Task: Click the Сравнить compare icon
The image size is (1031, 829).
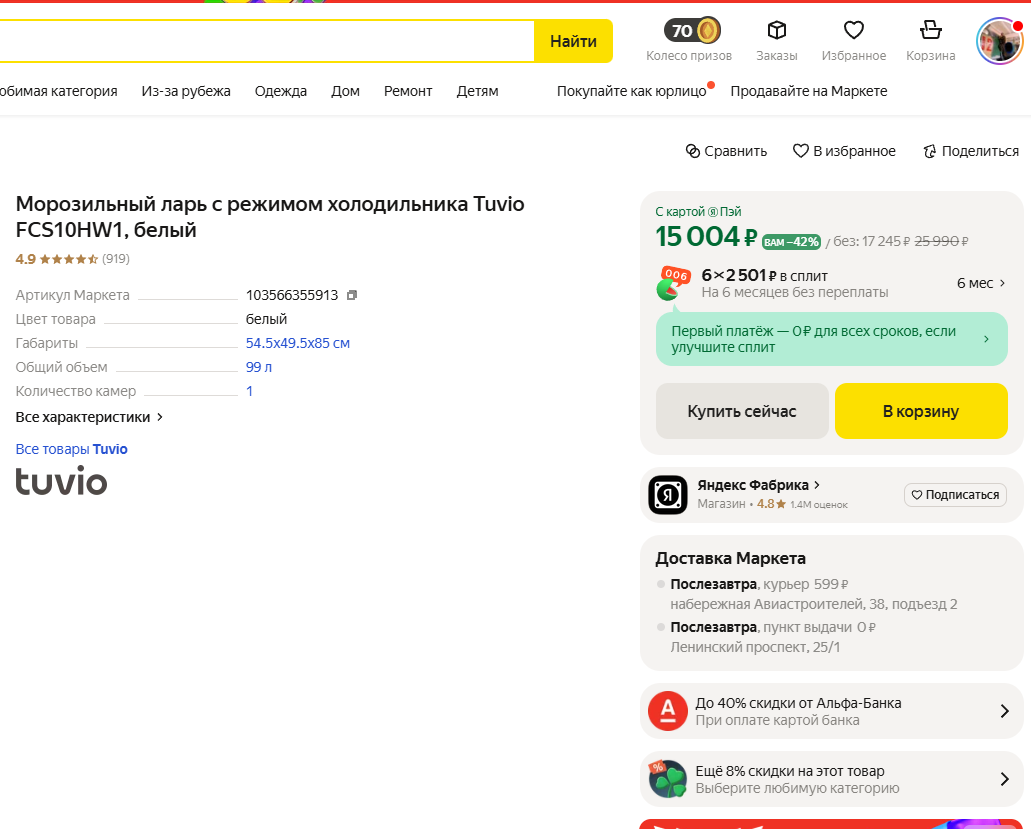Action: [x=693, y=151]
